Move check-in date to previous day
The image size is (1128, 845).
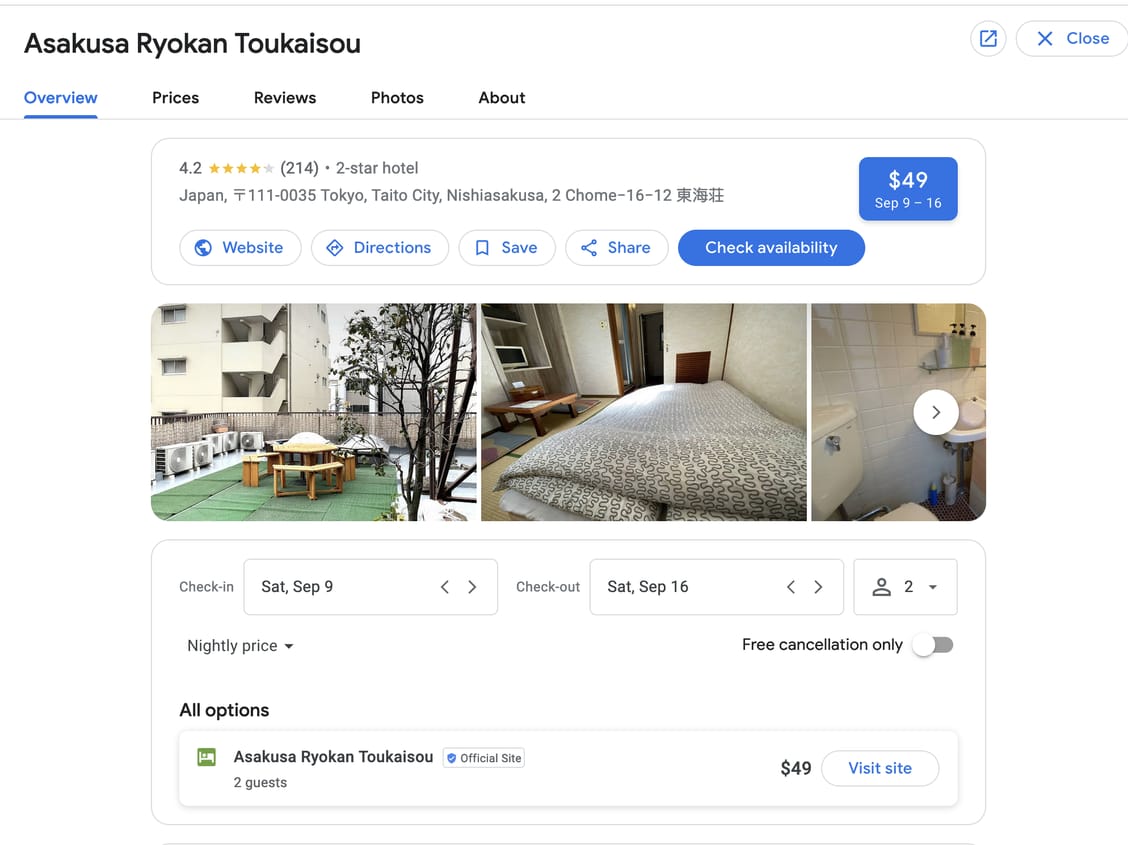445,587
